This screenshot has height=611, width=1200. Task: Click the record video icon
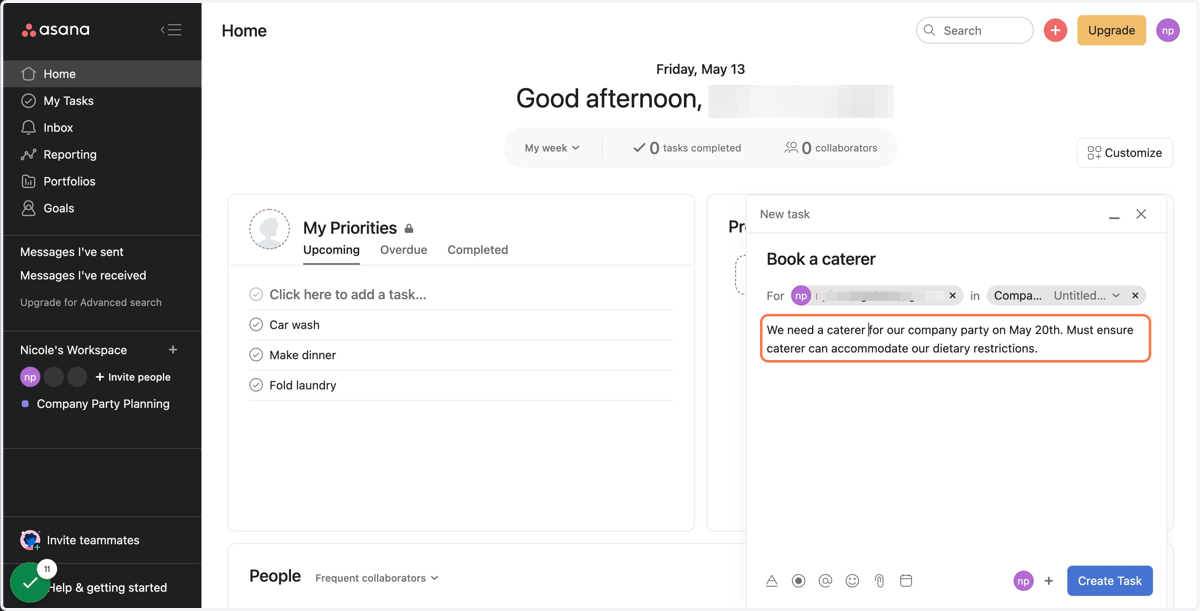[798, 581]
